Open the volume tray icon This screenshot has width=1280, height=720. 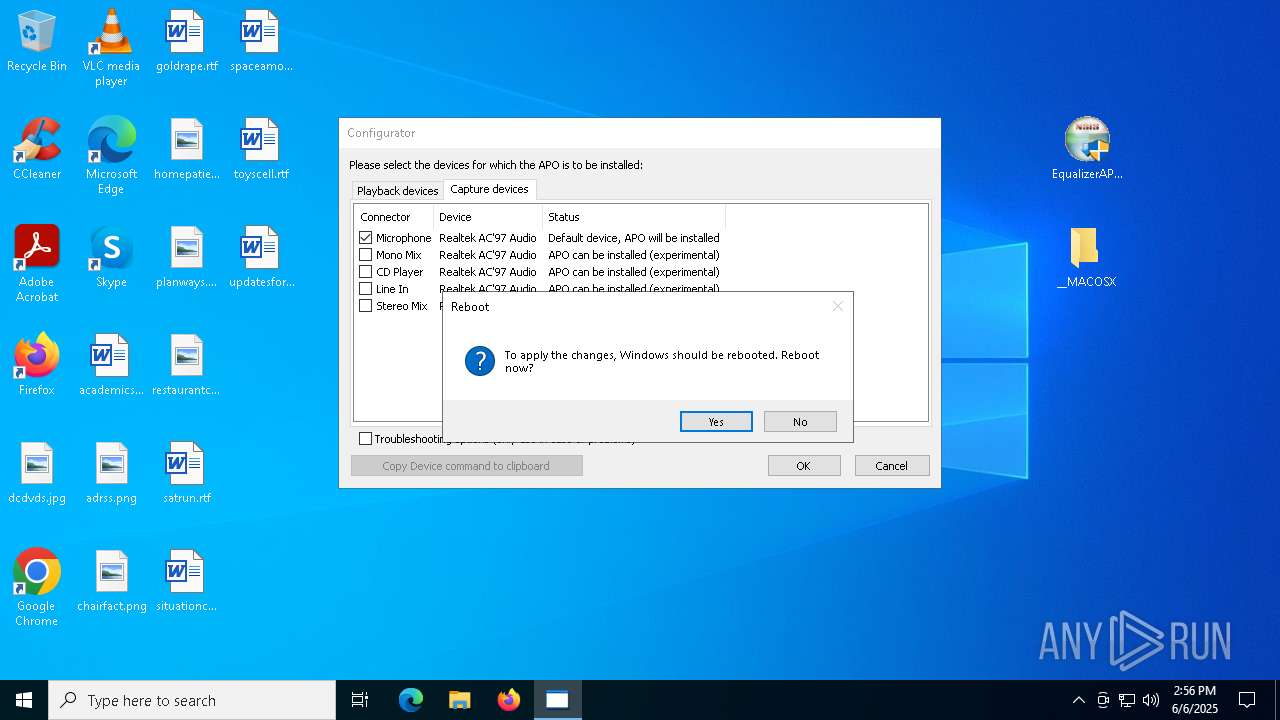click(1151, 700)
